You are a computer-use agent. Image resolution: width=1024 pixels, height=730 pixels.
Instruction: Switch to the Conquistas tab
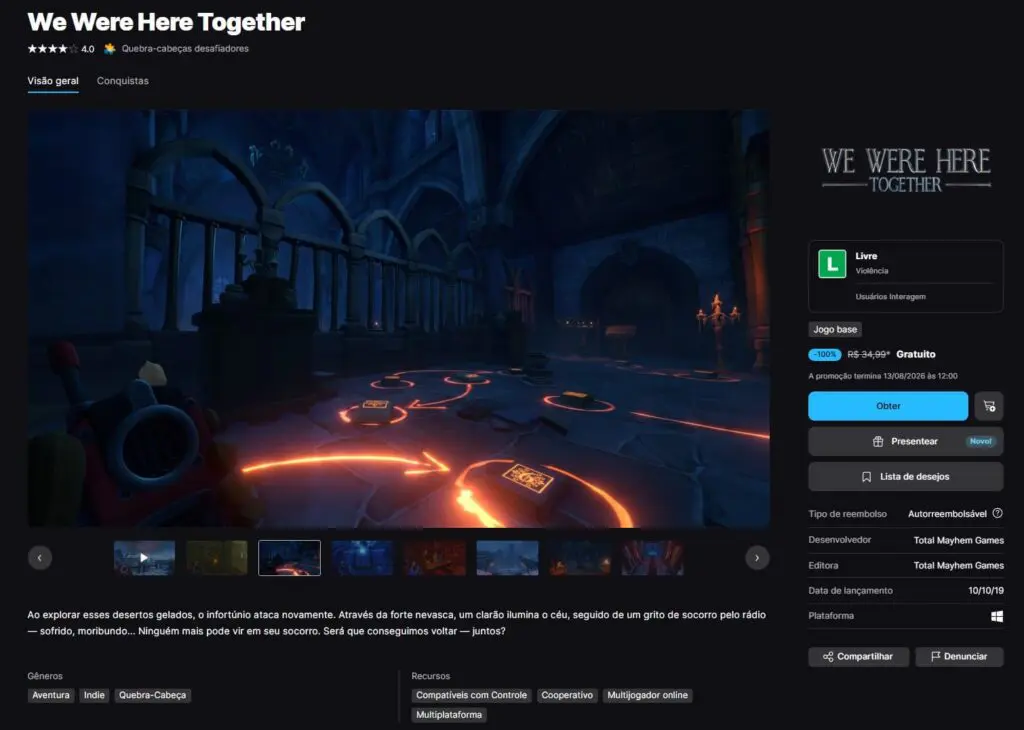123,81
